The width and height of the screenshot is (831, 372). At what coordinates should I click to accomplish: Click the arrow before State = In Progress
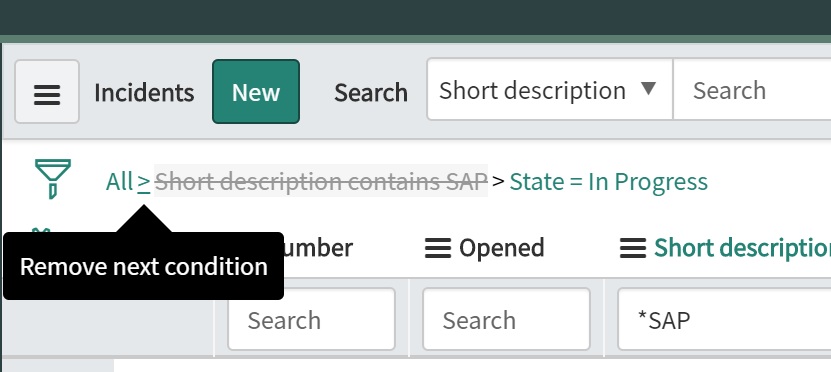pos(498,181)
